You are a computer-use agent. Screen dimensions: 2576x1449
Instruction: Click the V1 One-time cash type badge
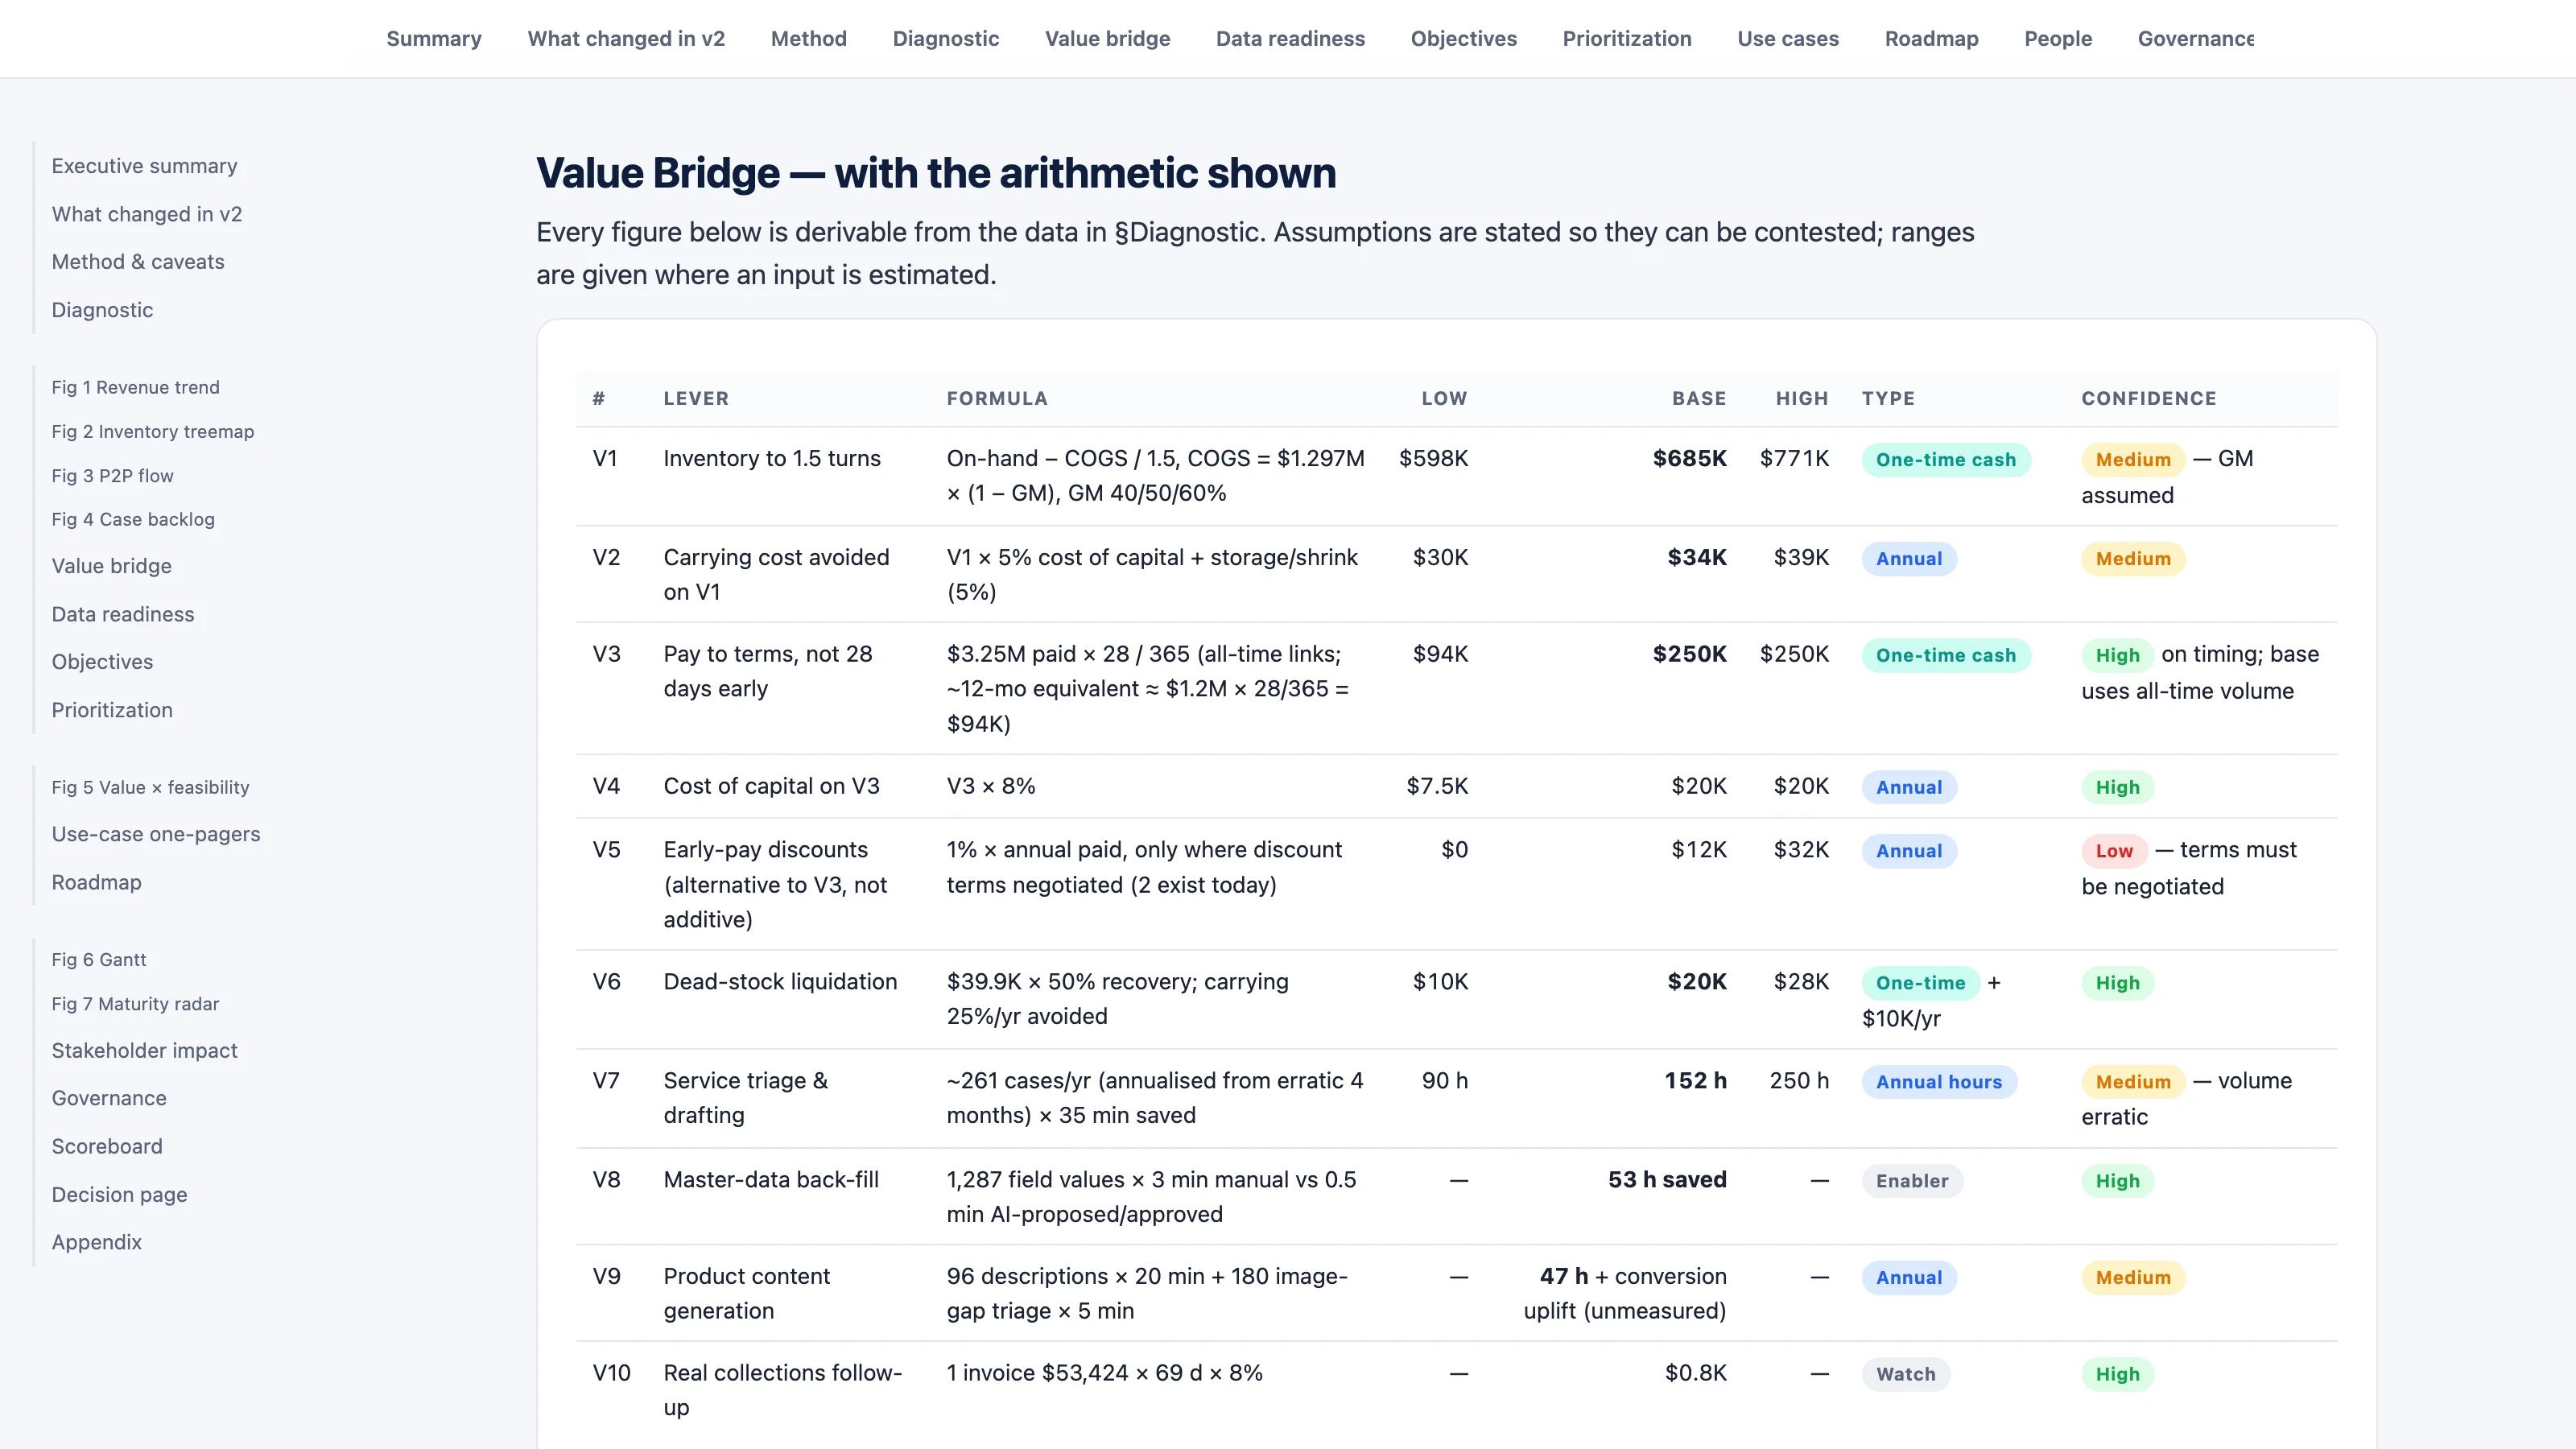click(1945, 459)
